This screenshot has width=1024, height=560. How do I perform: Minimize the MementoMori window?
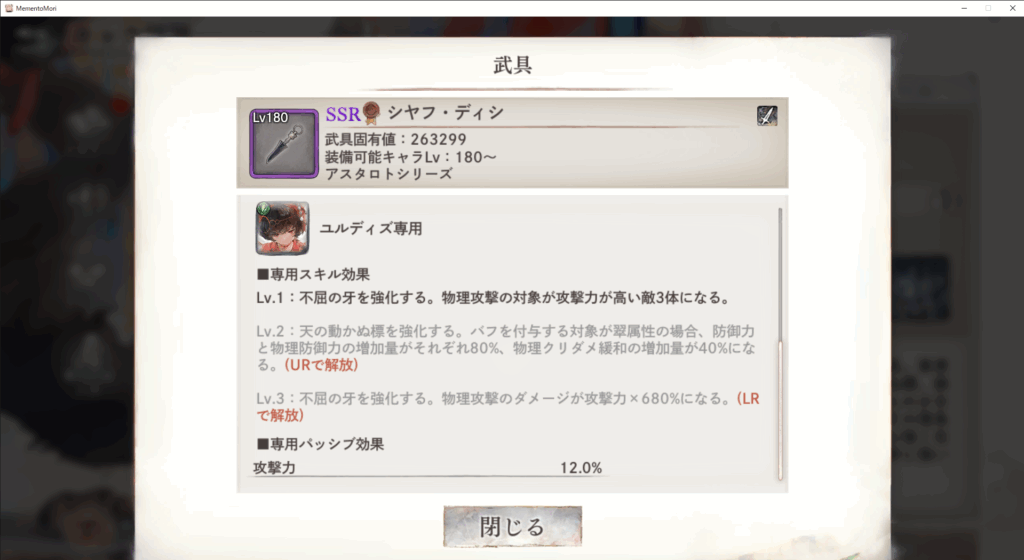click(964, 8)
